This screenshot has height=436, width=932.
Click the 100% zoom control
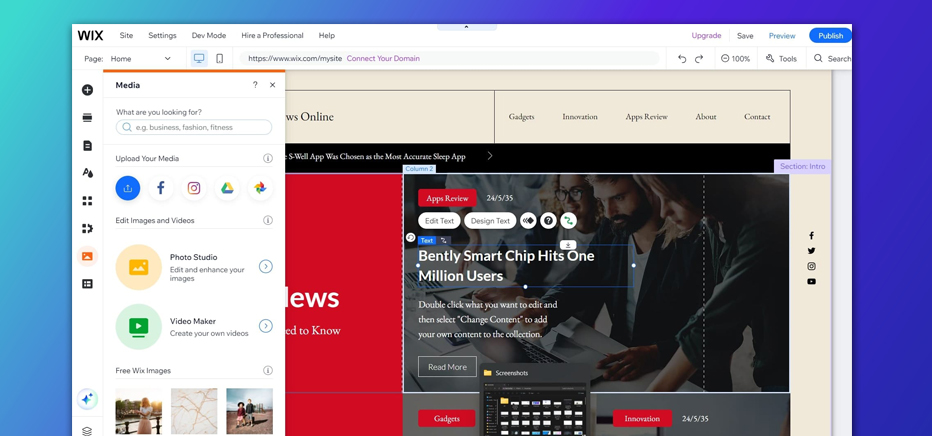pos(736,59)
